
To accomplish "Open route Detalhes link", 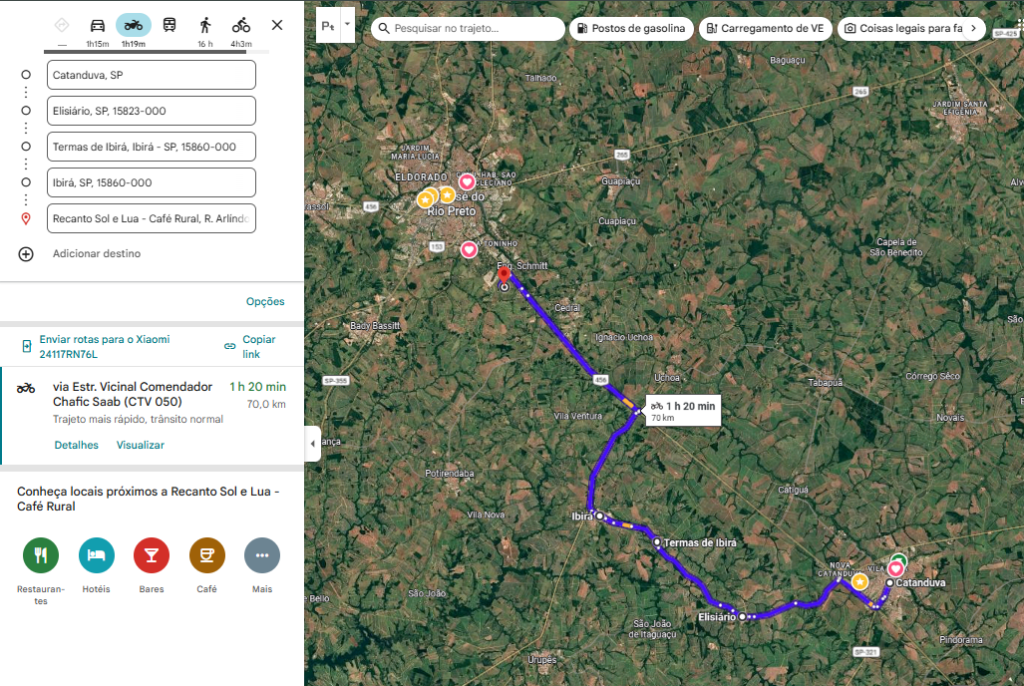I will click(76, 445).
